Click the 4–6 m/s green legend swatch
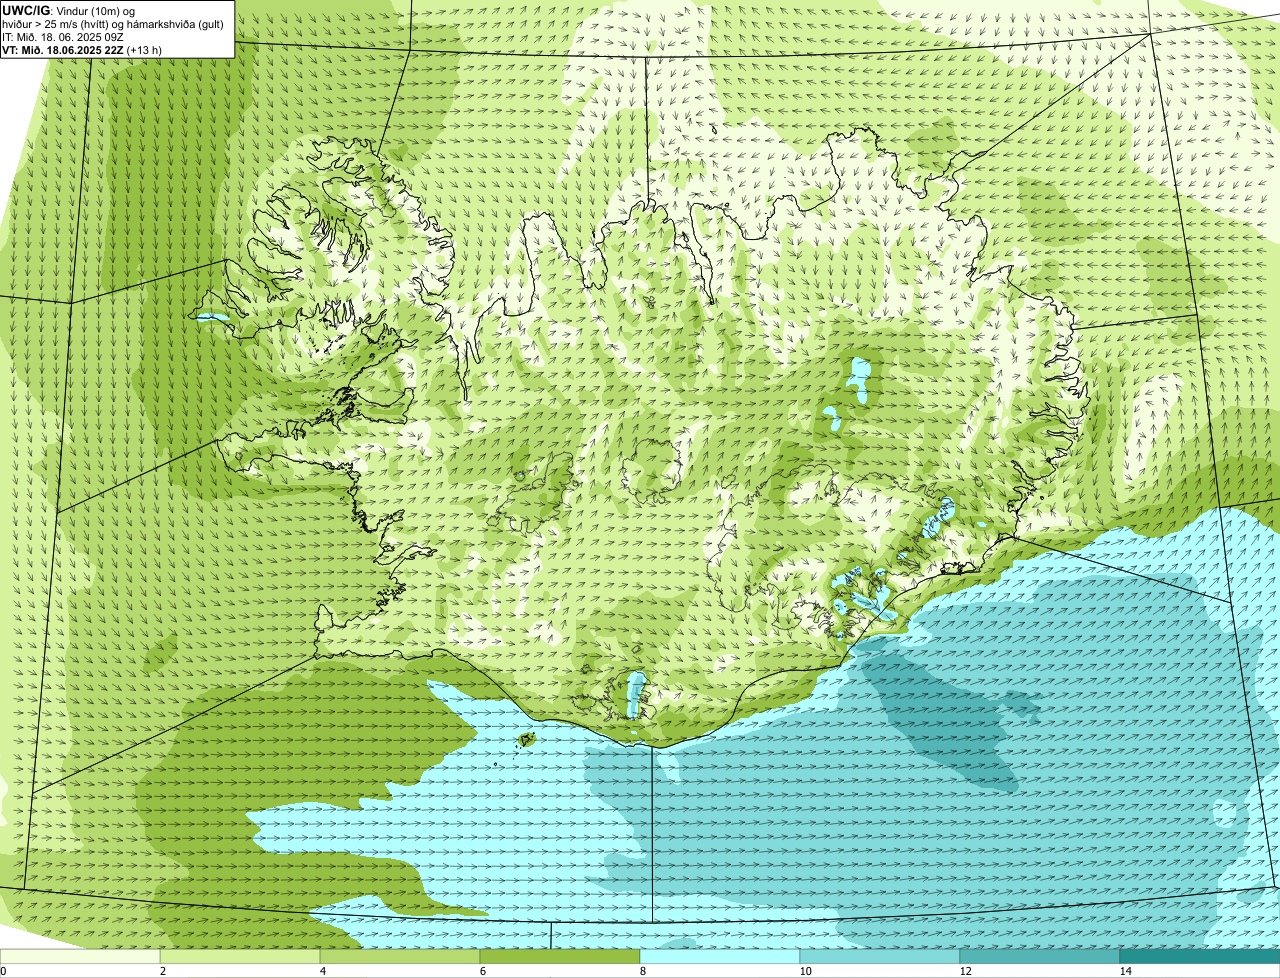 point(400,957)
